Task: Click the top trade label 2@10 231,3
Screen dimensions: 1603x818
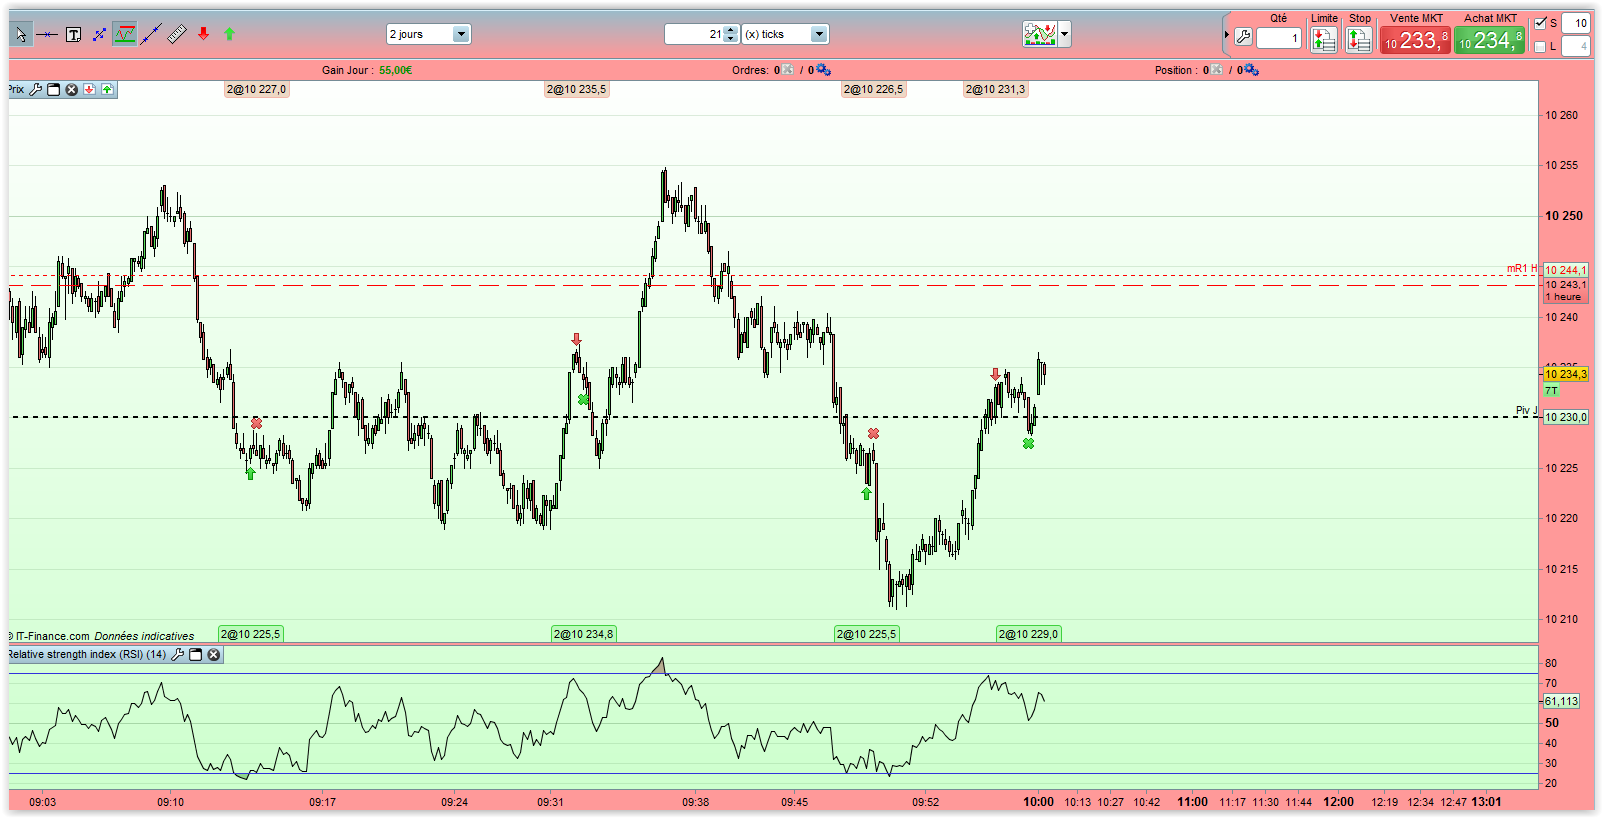Action: (995, 89)
